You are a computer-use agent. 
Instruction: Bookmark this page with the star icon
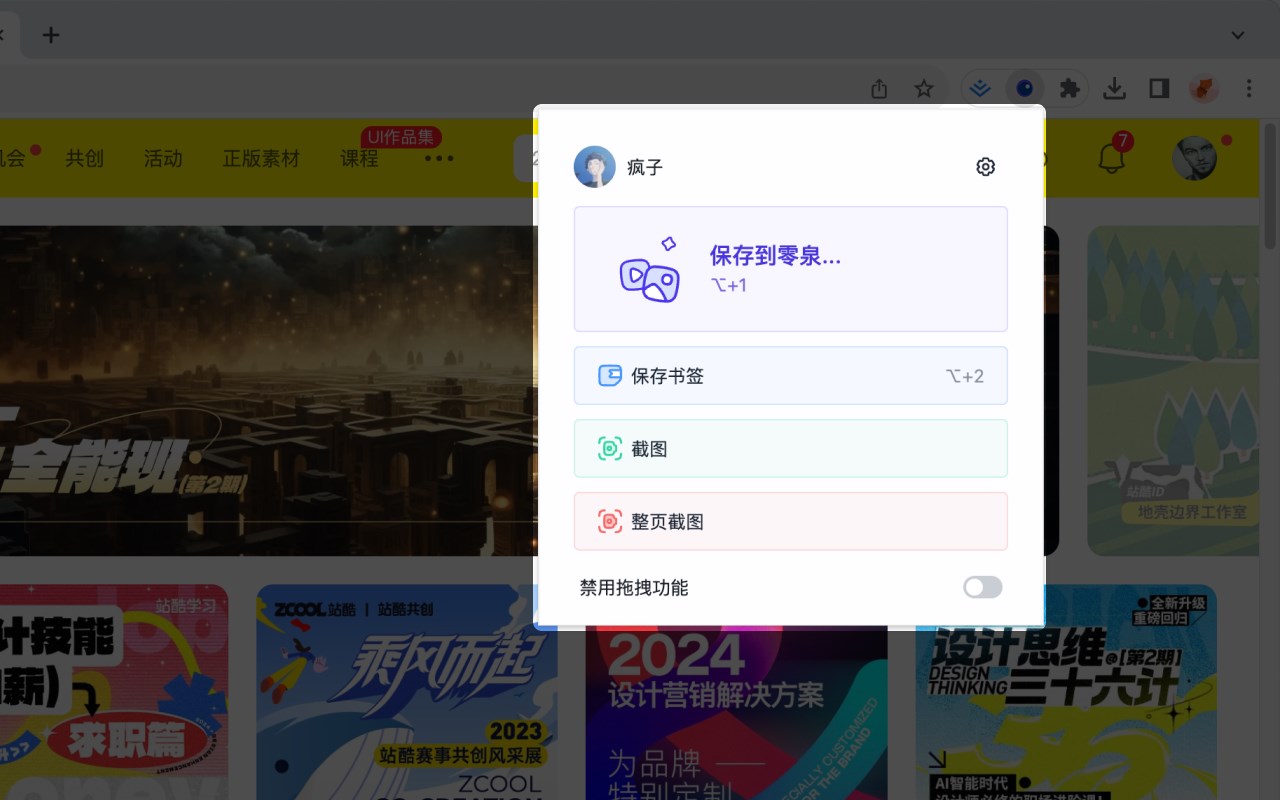click(x=924, y=89)
